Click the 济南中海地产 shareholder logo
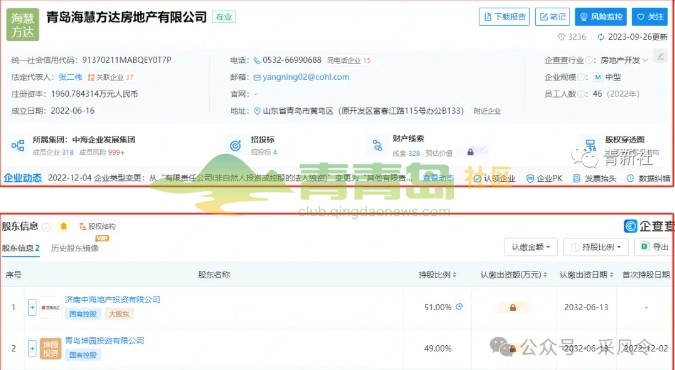675x370 pixels. (x=50, y=308)
